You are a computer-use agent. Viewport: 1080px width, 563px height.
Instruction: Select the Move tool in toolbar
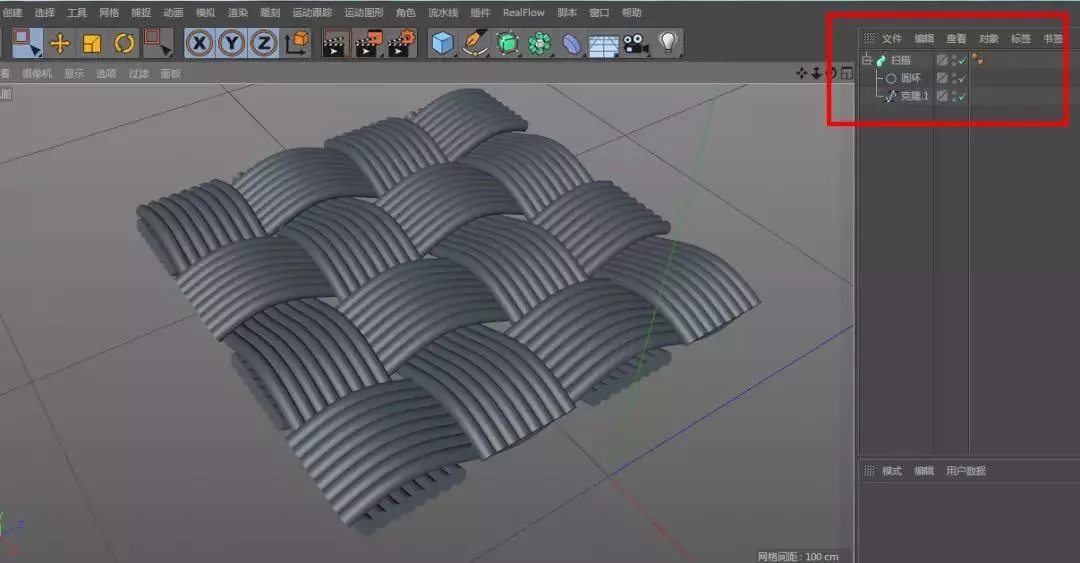(x=60, y=43)
